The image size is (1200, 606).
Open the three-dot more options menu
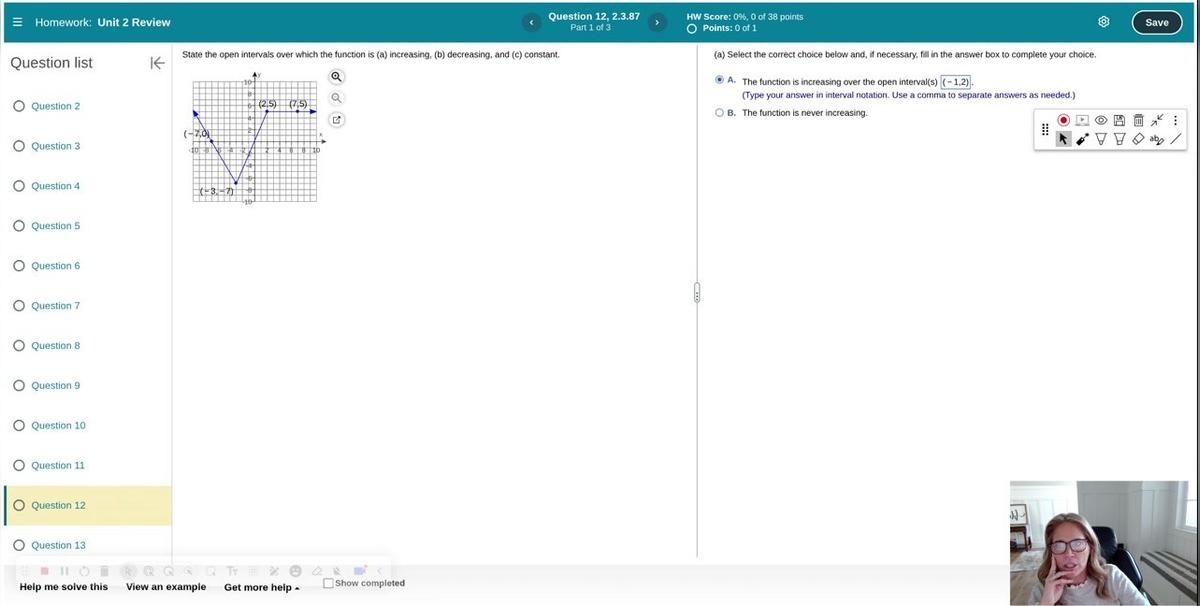(x=1175, y=120)
